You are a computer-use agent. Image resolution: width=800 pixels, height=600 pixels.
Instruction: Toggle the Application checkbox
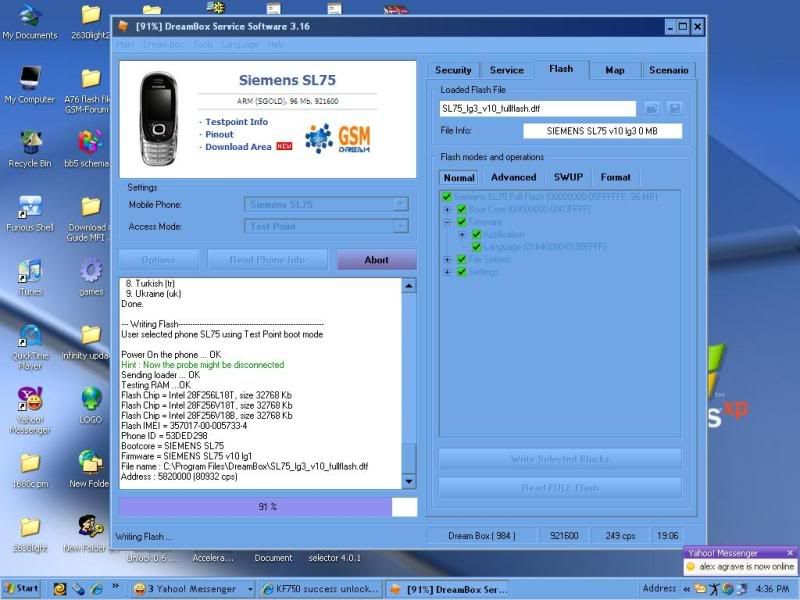477,234
